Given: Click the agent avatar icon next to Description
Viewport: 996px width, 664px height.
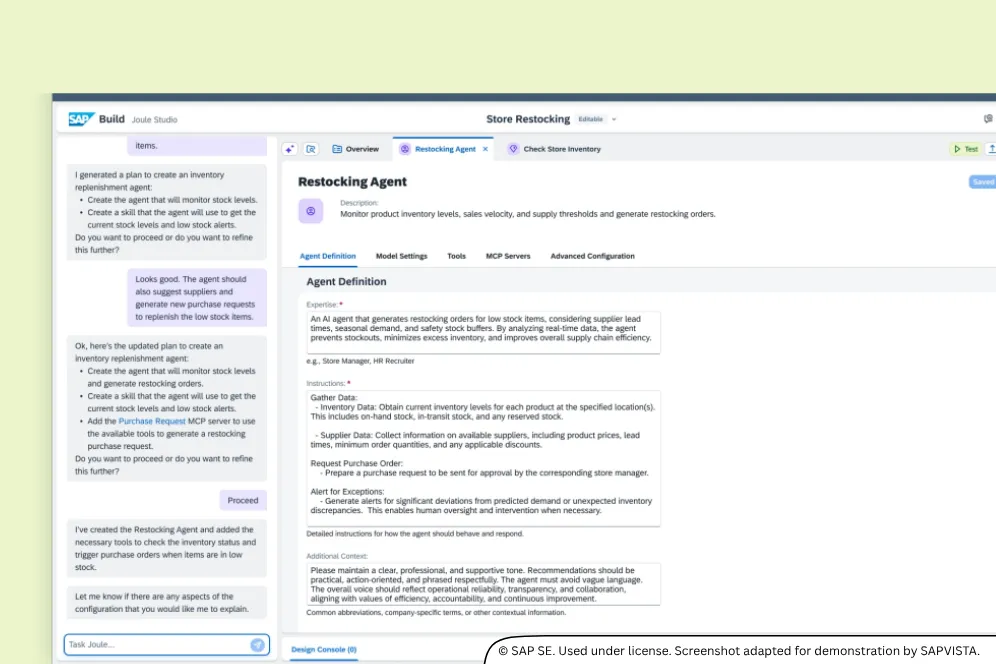Looking at the screenshot, I should click(311, 211).
